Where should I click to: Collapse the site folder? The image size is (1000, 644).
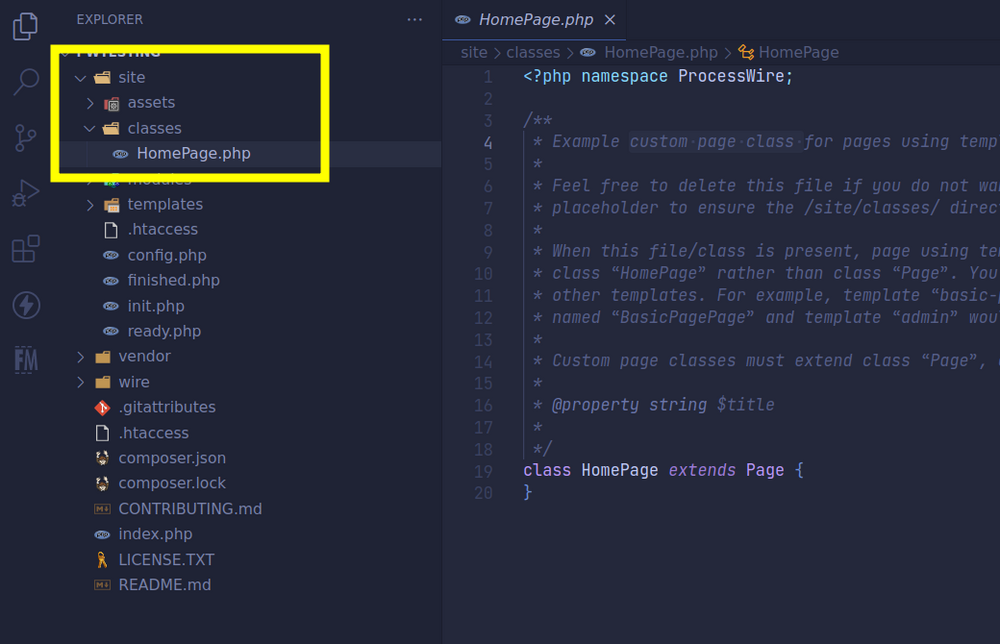[x=131, y=77]
